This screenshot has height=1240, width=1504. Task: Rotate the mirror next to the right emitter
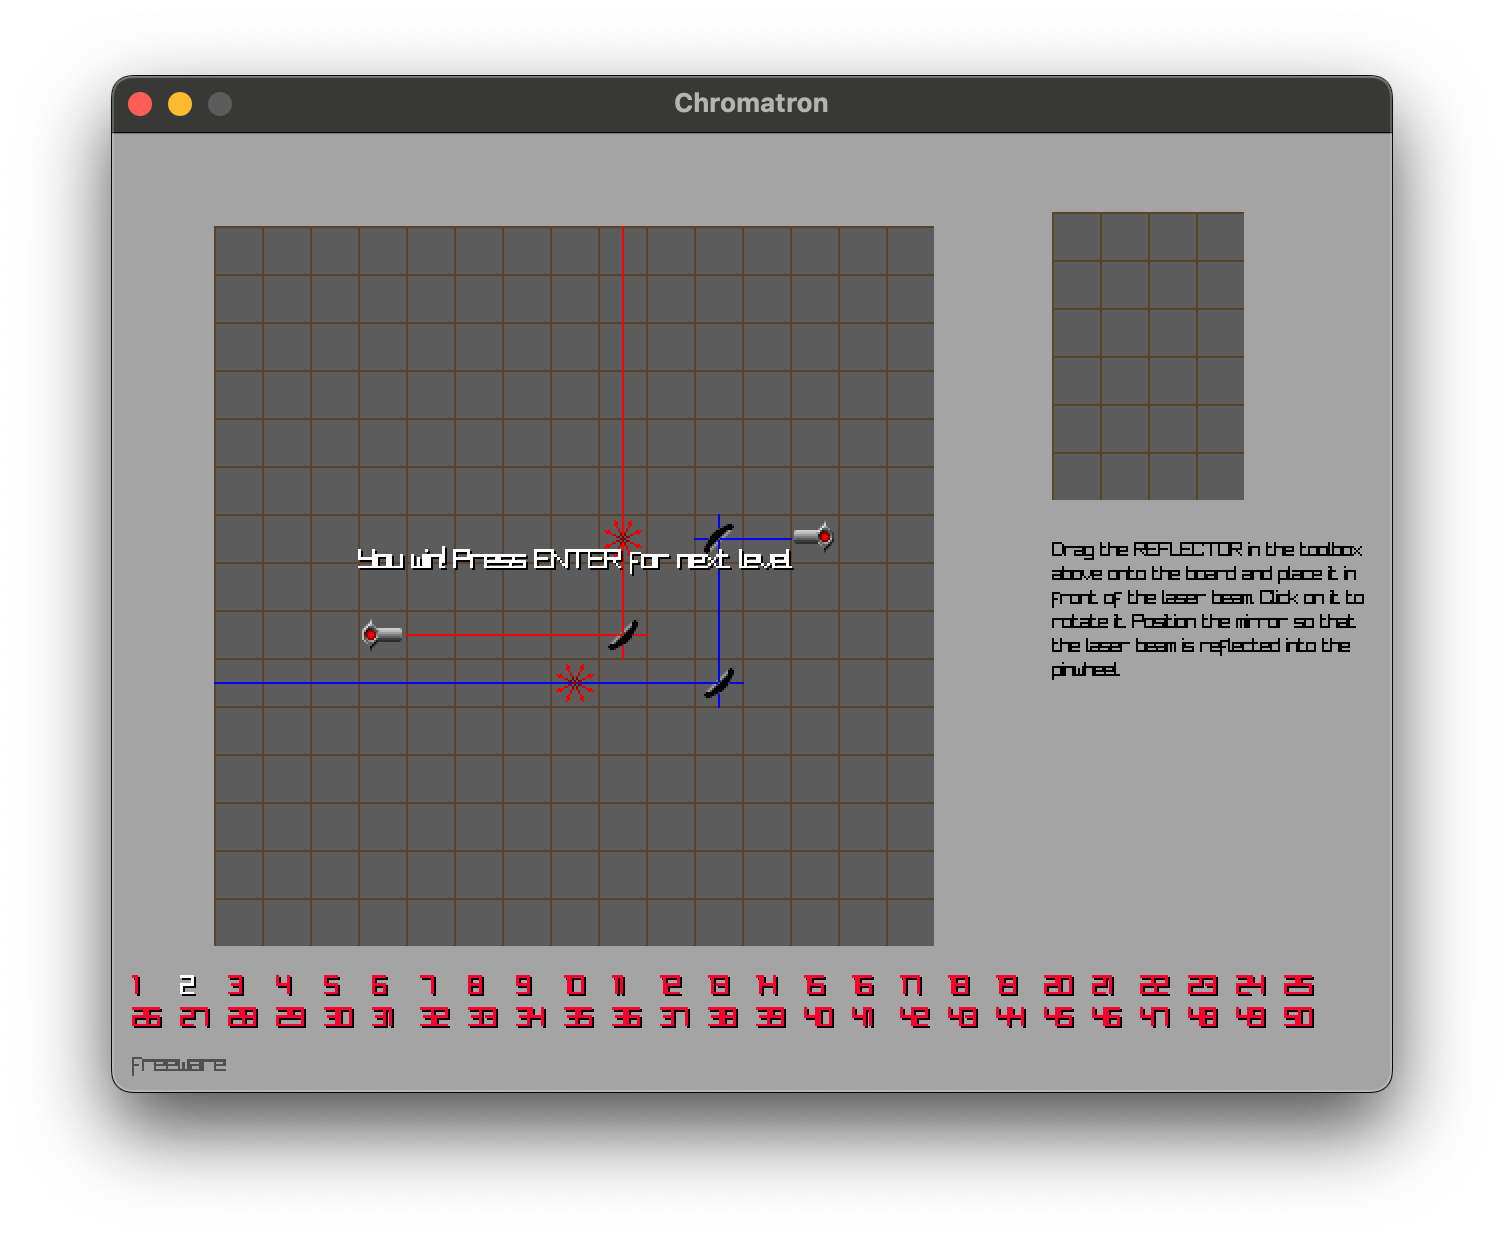(x=718, y=536)
